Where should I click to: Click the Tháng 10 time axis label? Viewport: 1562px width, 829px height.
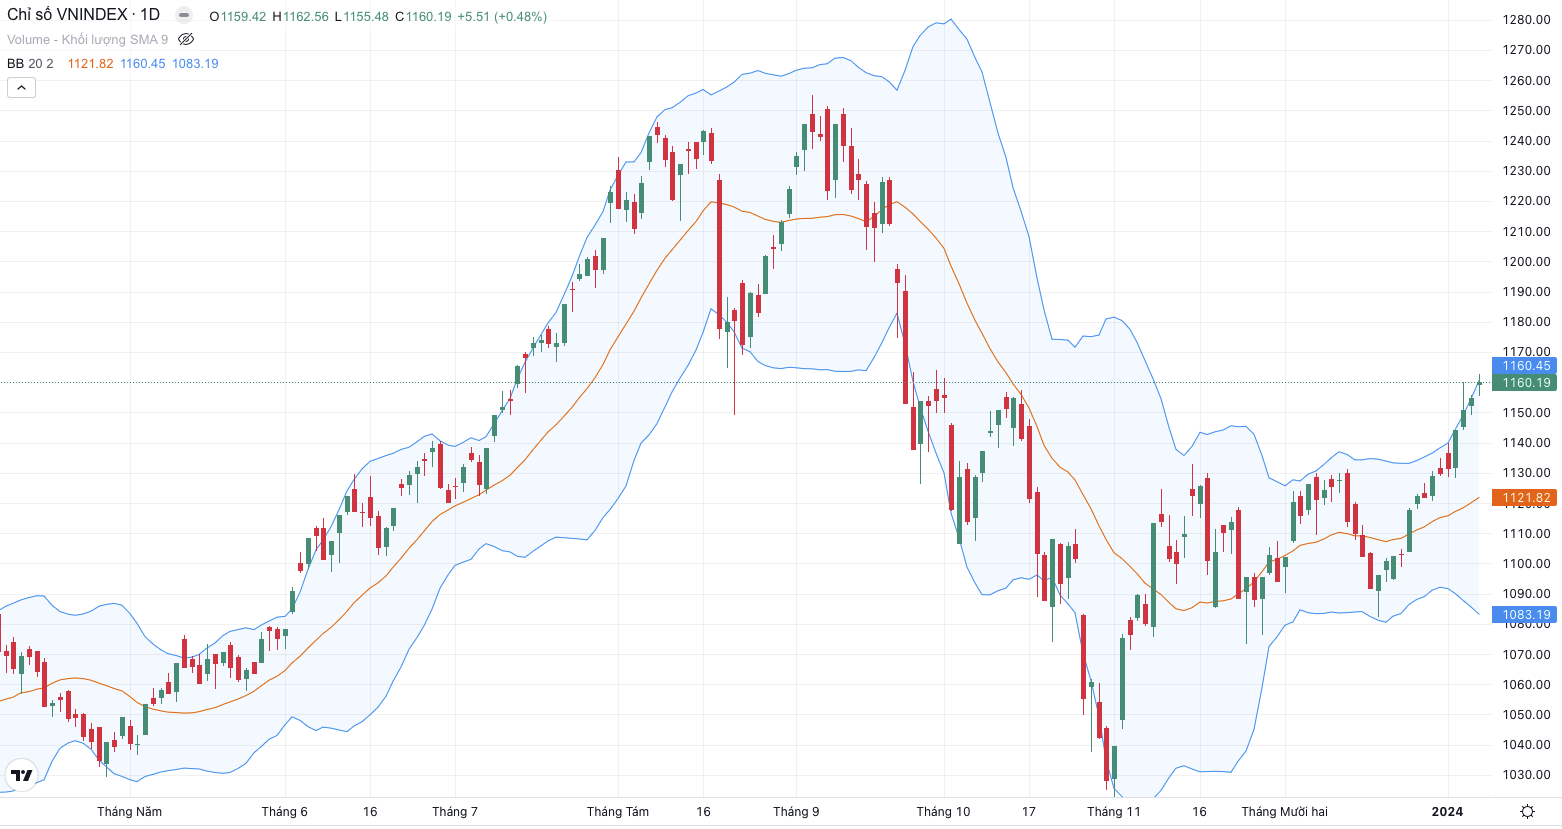(943, 812)
